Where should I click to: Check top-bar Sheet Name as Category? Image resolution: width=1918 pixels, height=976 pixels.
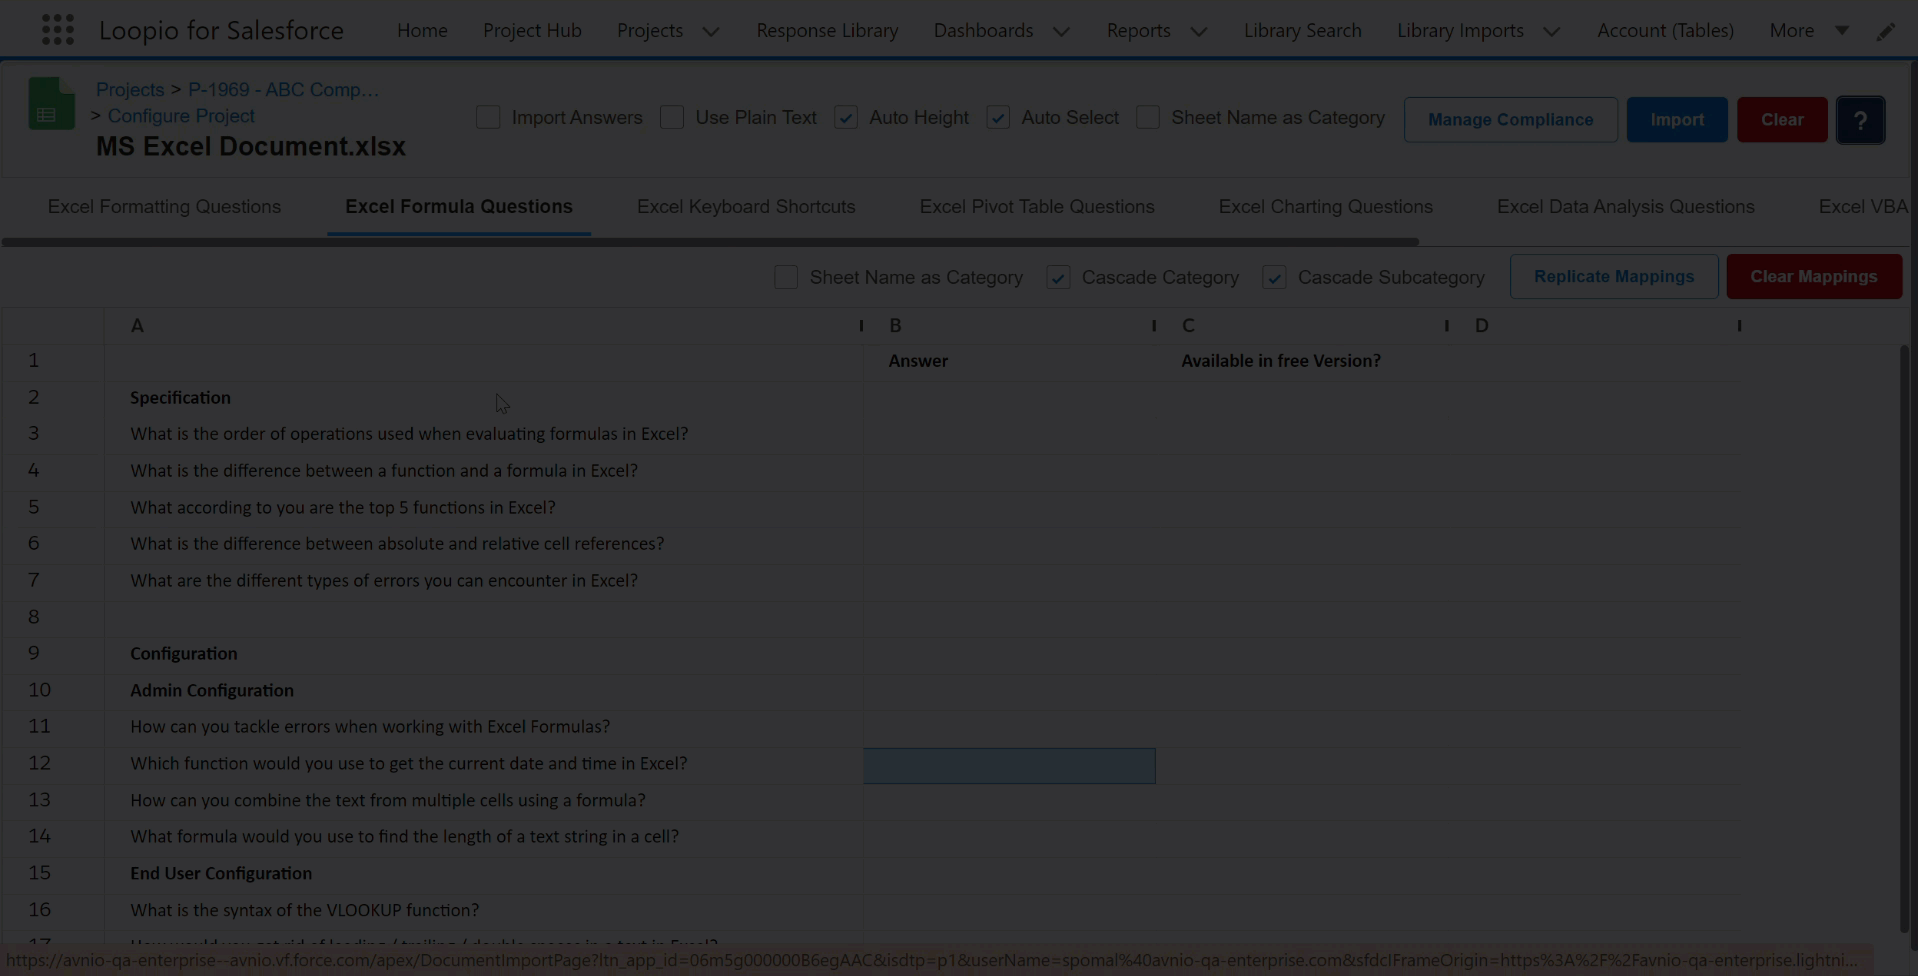(1148, 118)
